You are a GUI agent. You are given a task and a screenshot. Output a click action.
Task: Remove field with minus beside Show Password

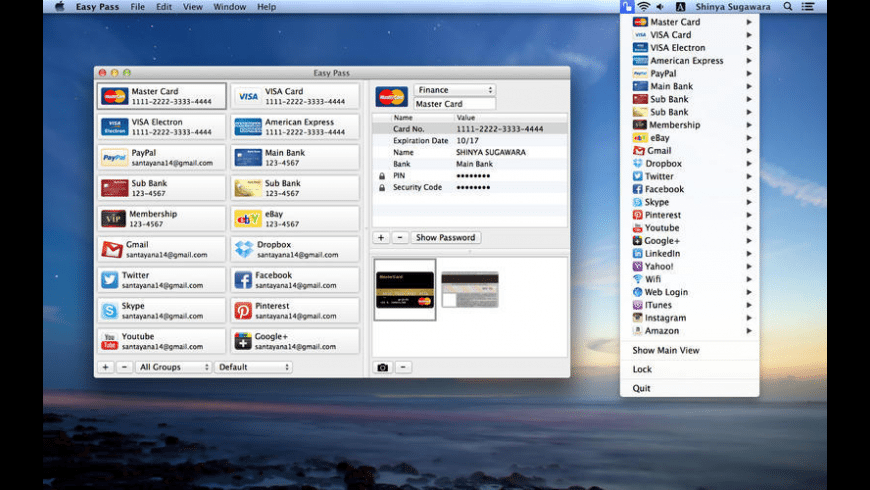click(x=399, y=238)
